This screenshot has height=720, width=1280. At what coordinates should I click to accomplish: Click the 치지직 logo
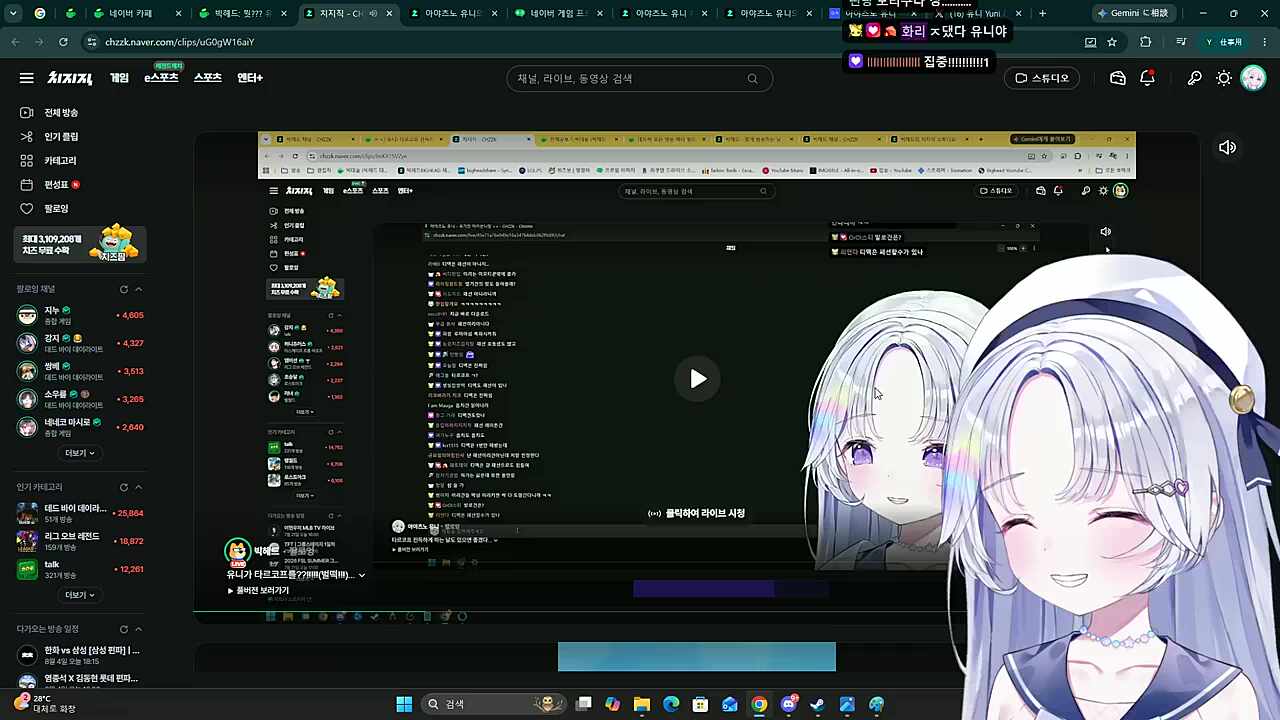(70, 78)
